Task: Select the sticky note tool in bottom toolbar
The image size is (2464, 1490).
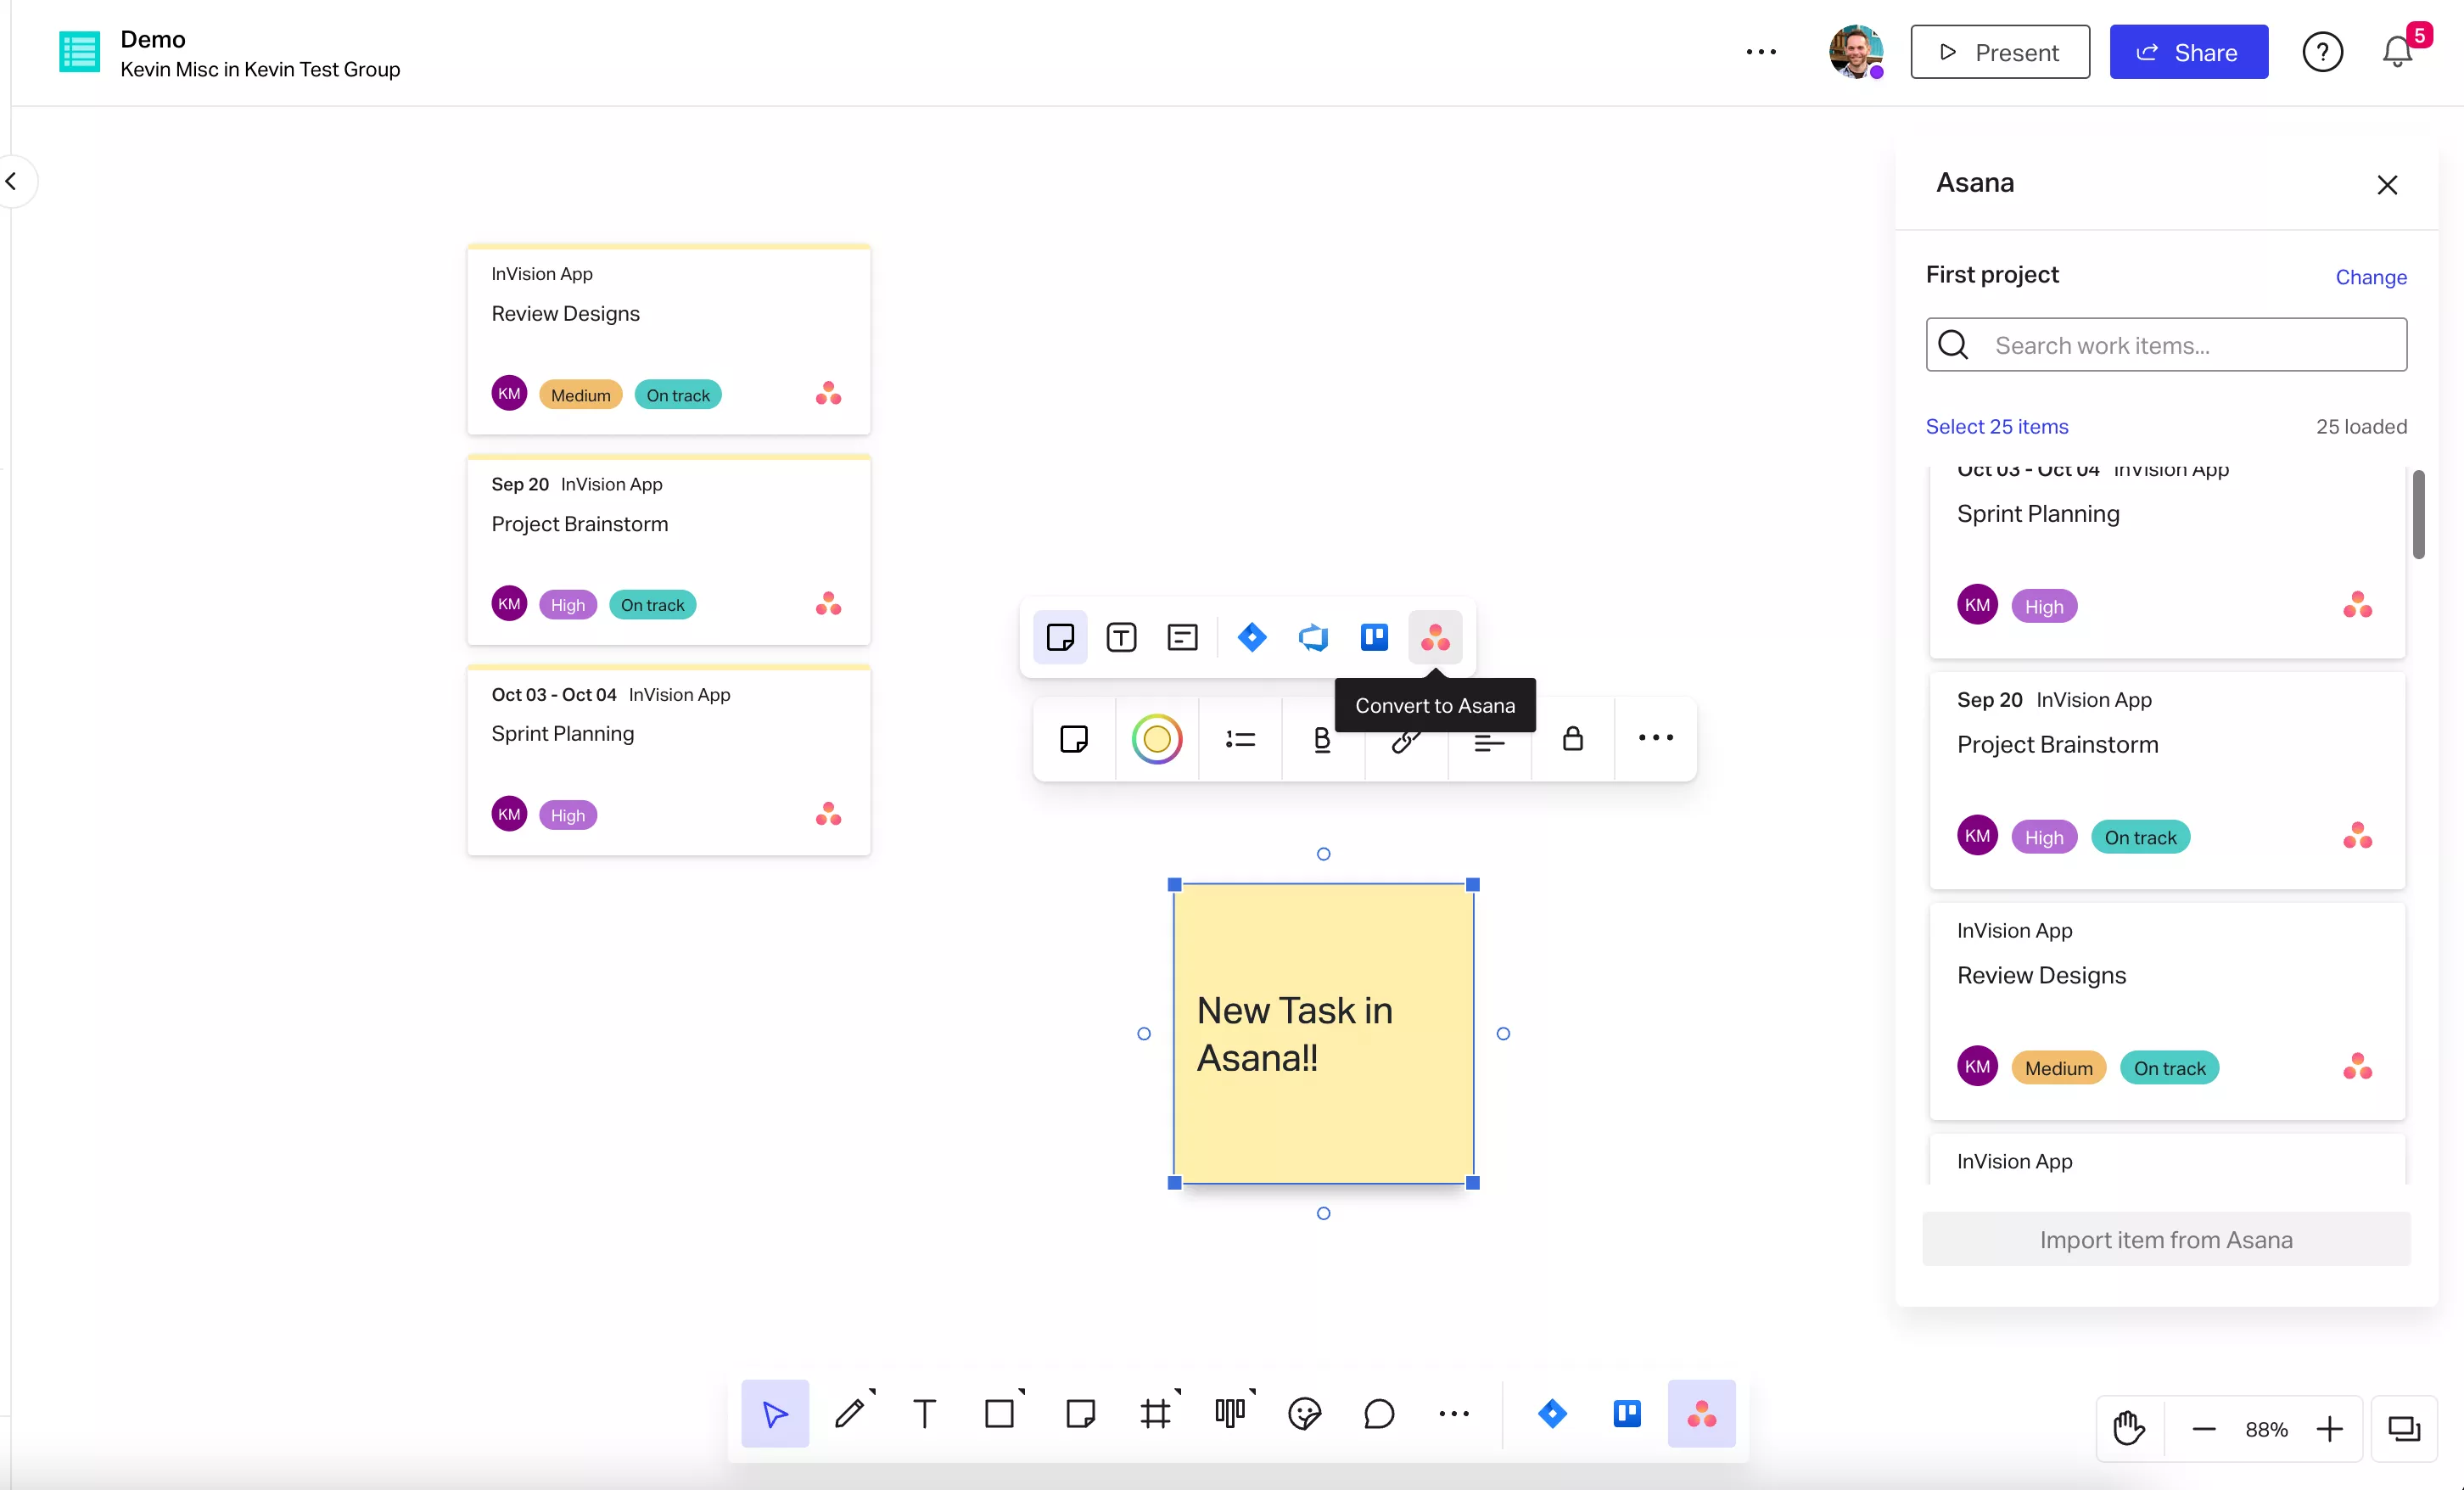Action: pos(1080,1413)
